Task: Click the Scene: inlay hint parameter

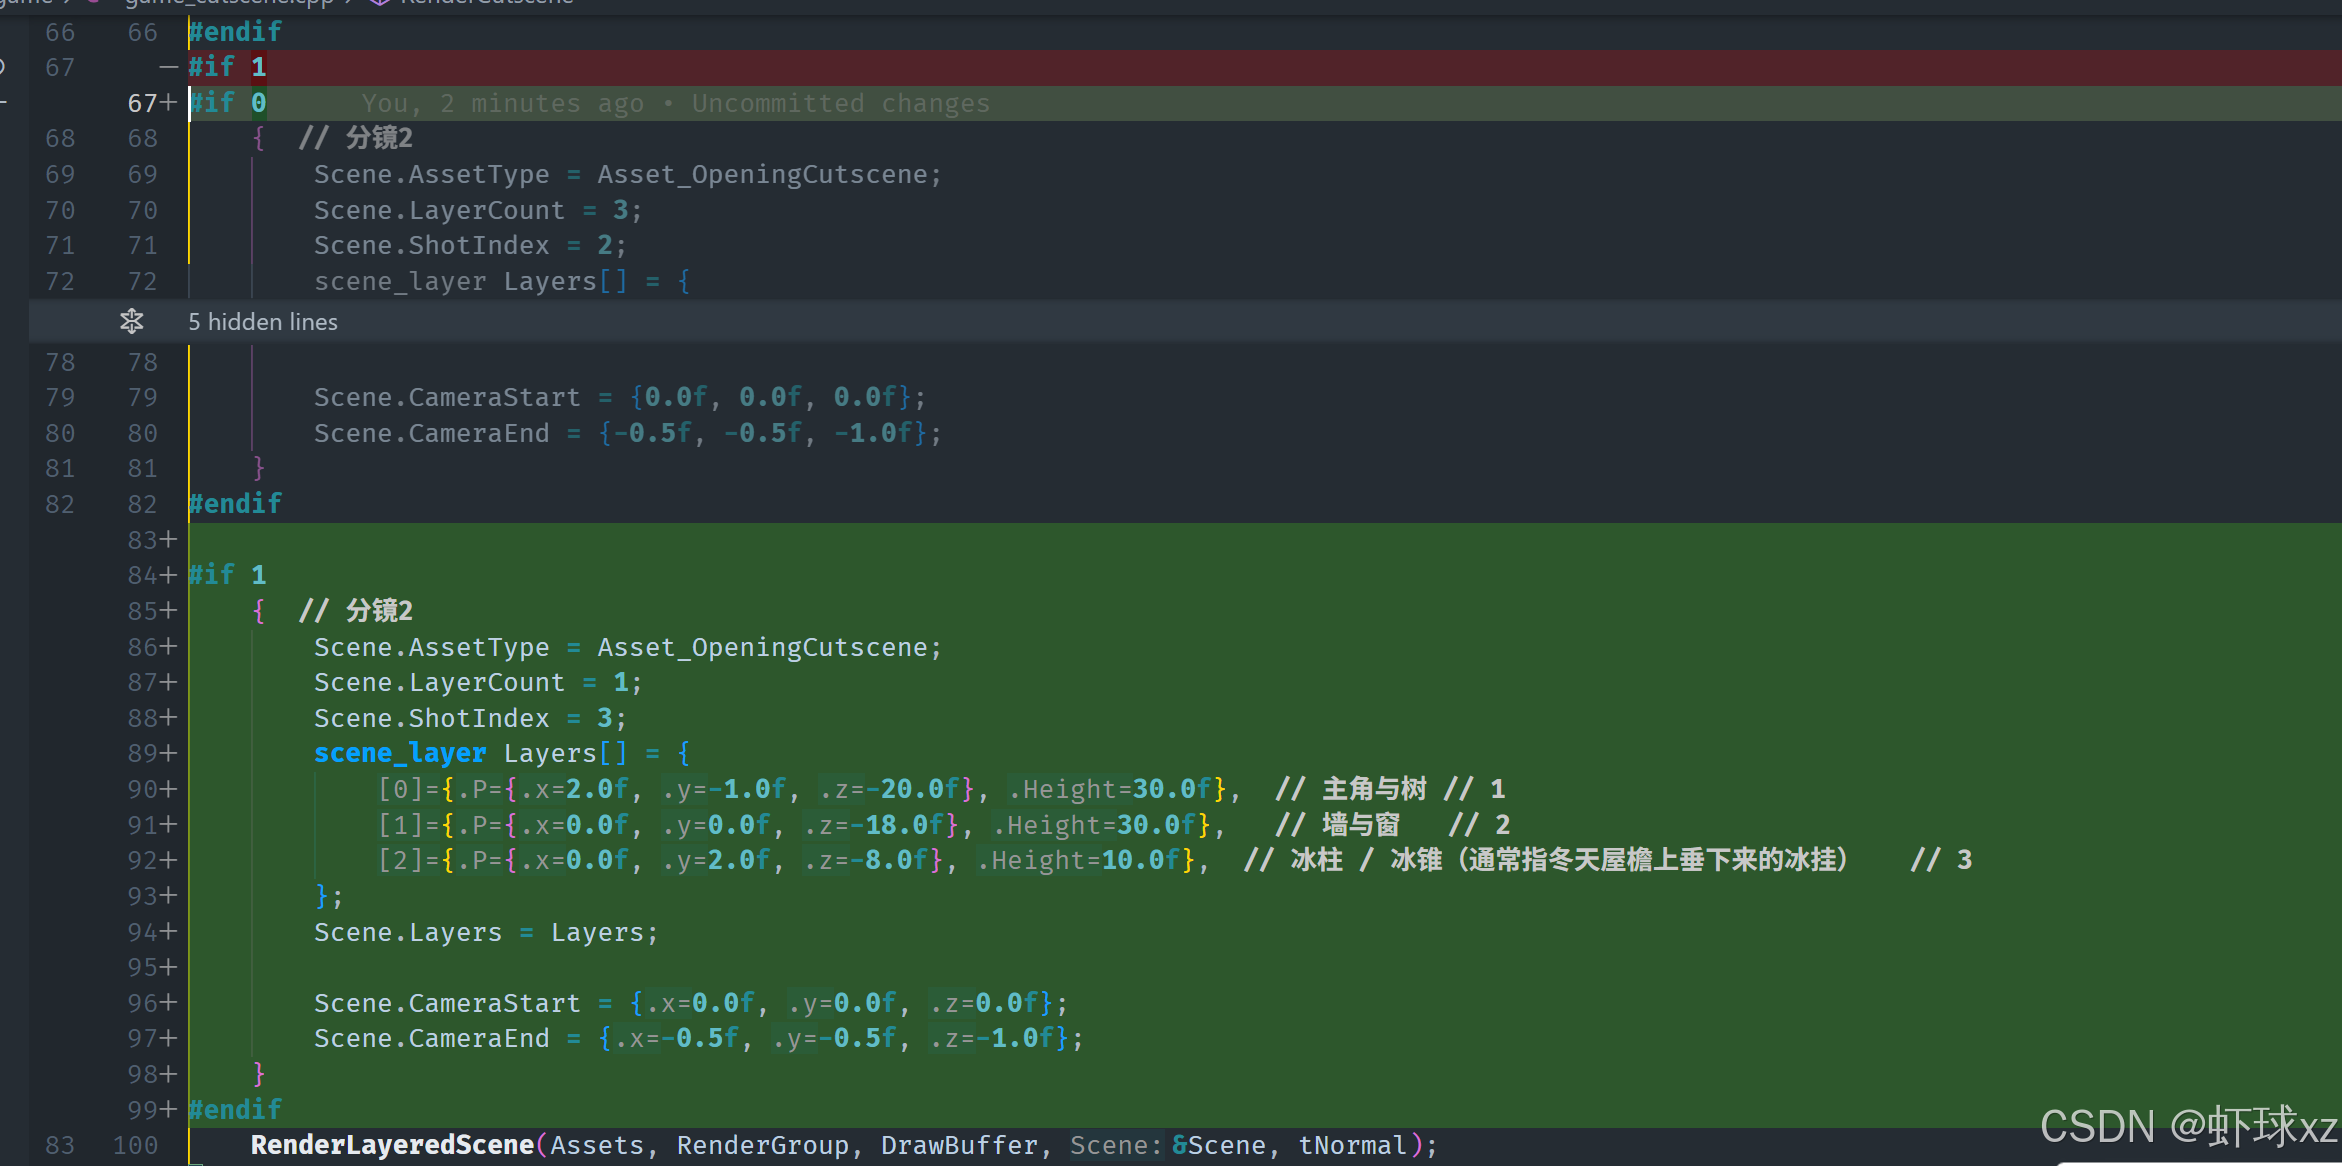Action: pos(1116,1146)
